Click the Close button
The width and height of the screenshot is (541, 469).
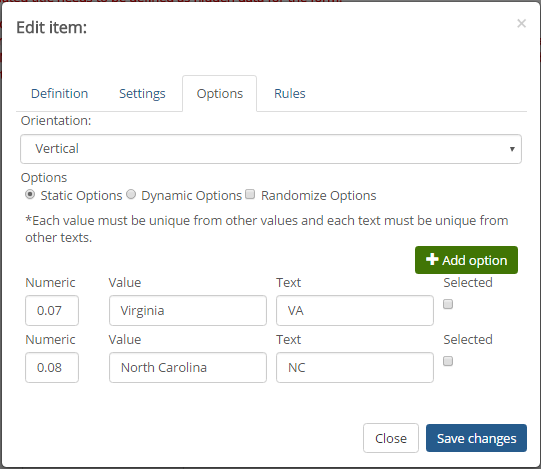coord(391,438)
